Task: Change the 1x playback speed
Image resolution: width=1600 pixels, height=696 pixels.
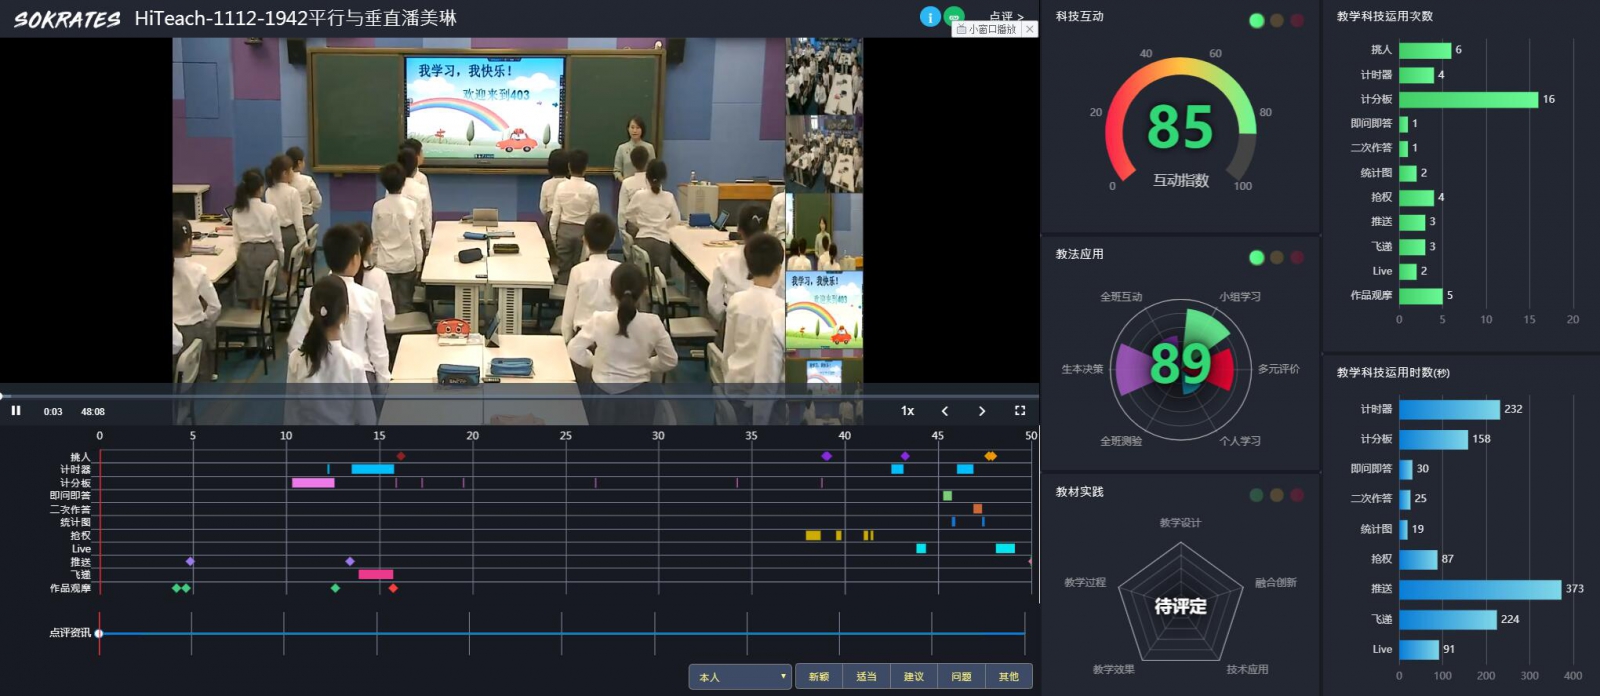Action: pos(908,411)
